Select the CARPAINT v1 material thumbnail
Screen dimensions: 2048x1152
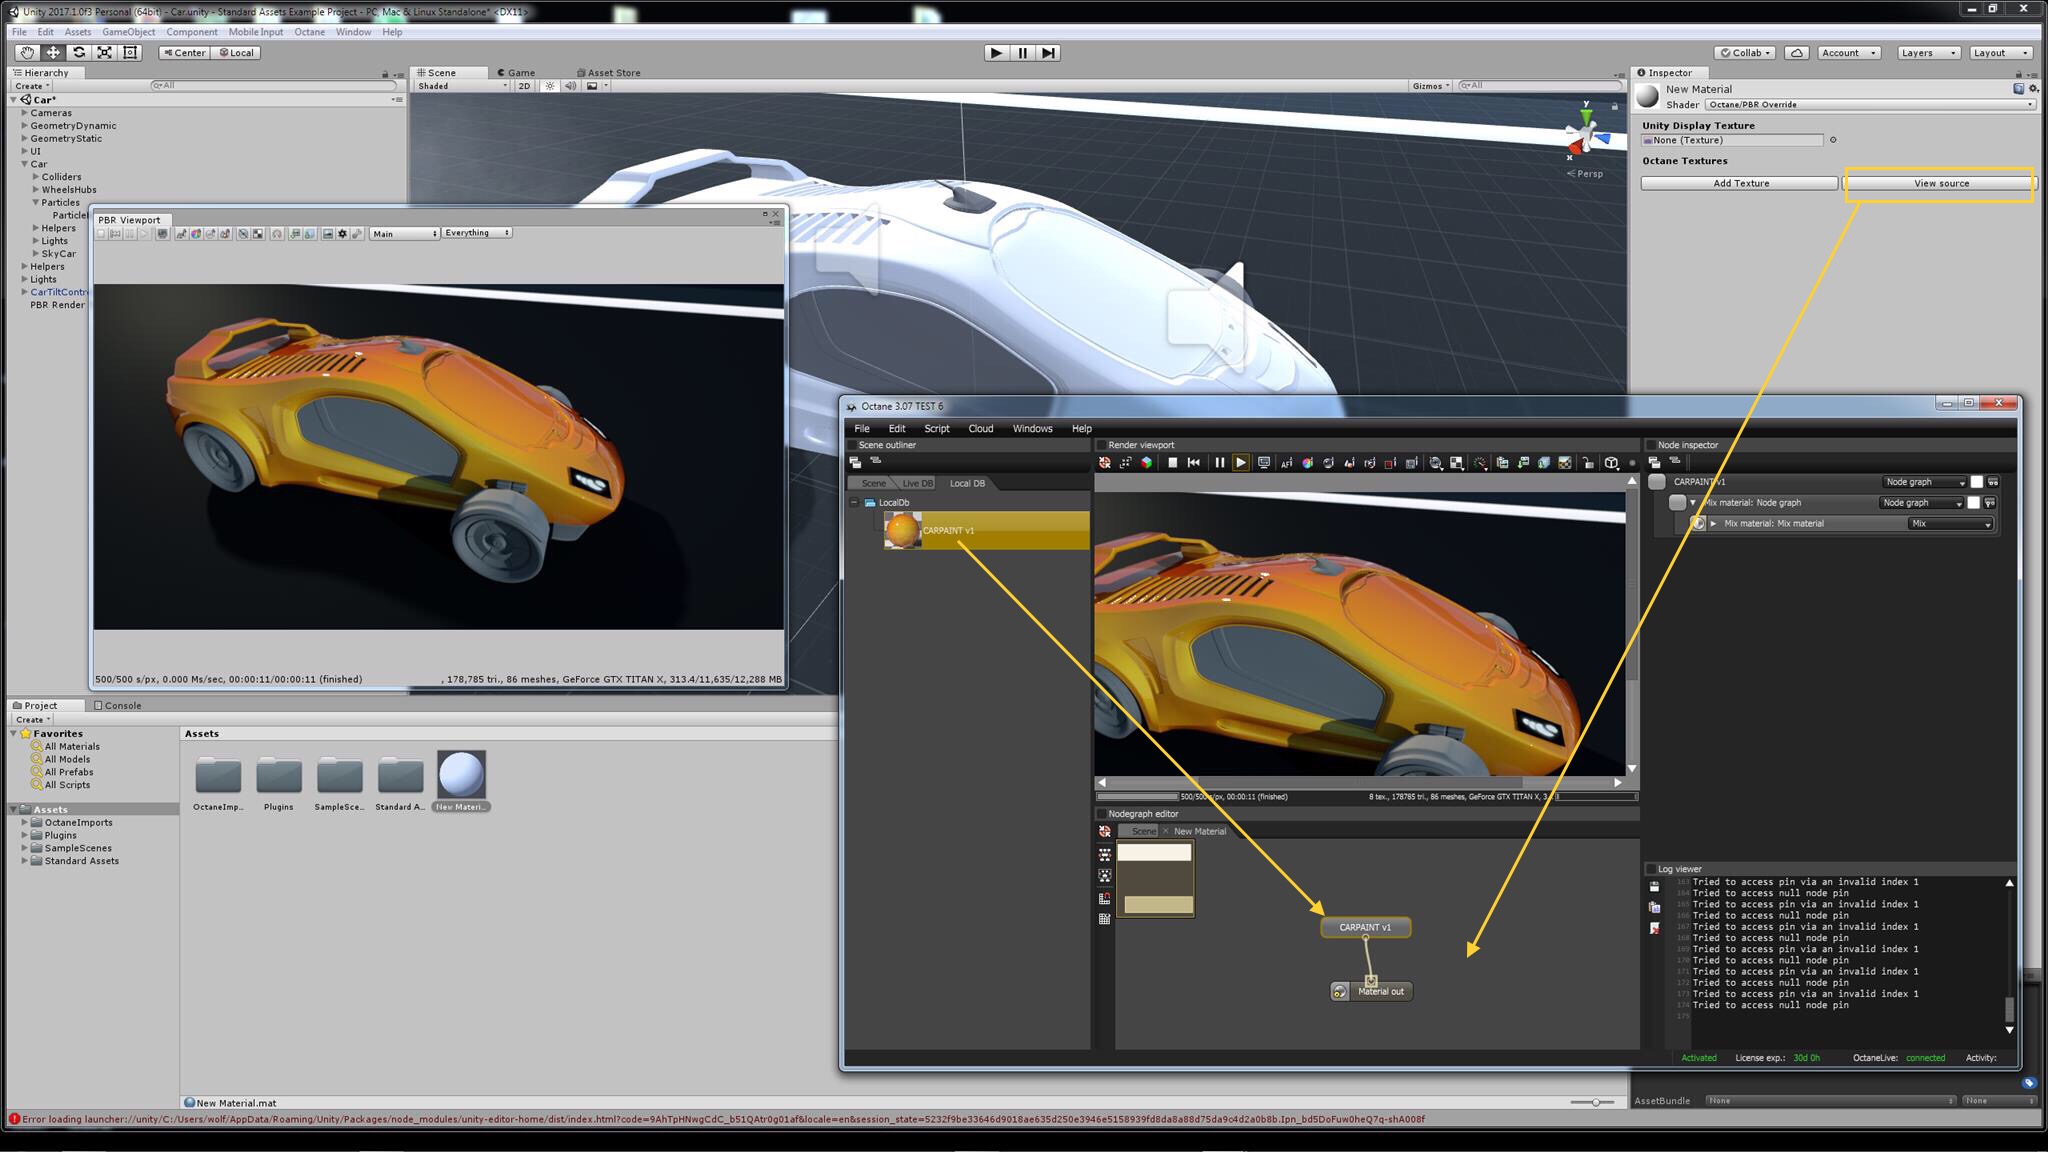point(902,531)
